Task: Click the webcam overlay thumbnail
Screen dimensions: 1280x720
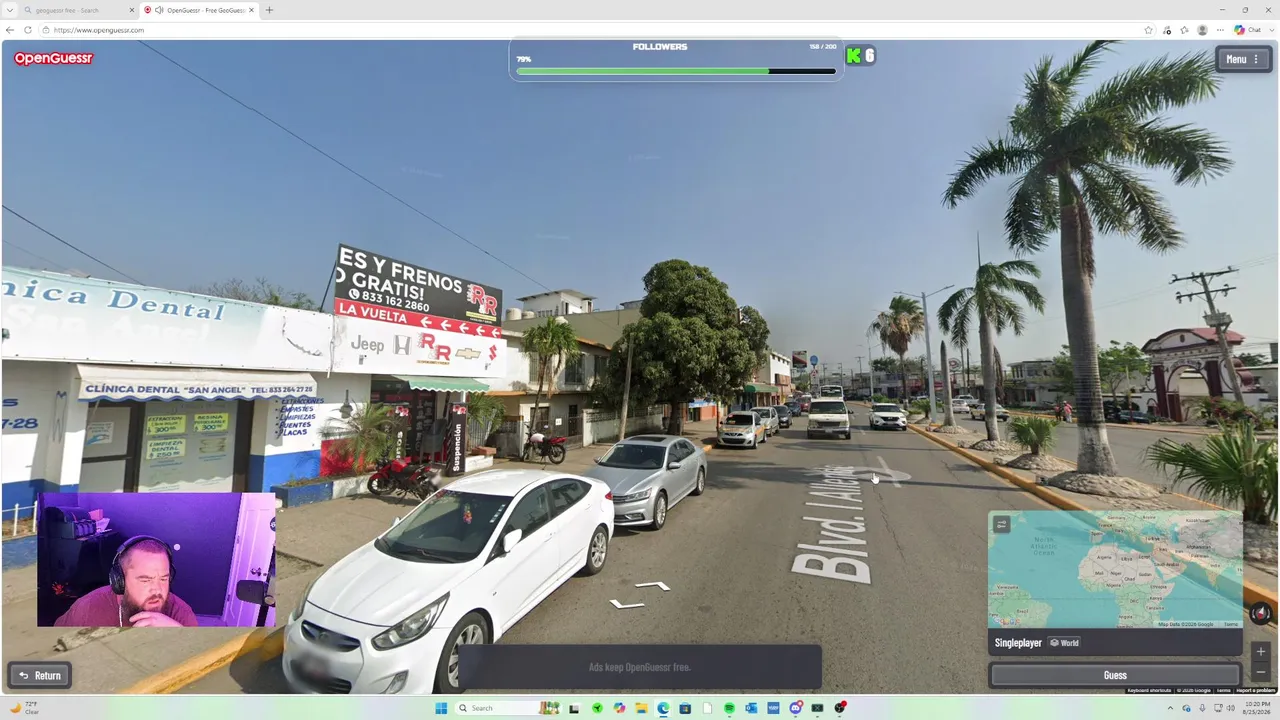Action: (x=156, y=559)
